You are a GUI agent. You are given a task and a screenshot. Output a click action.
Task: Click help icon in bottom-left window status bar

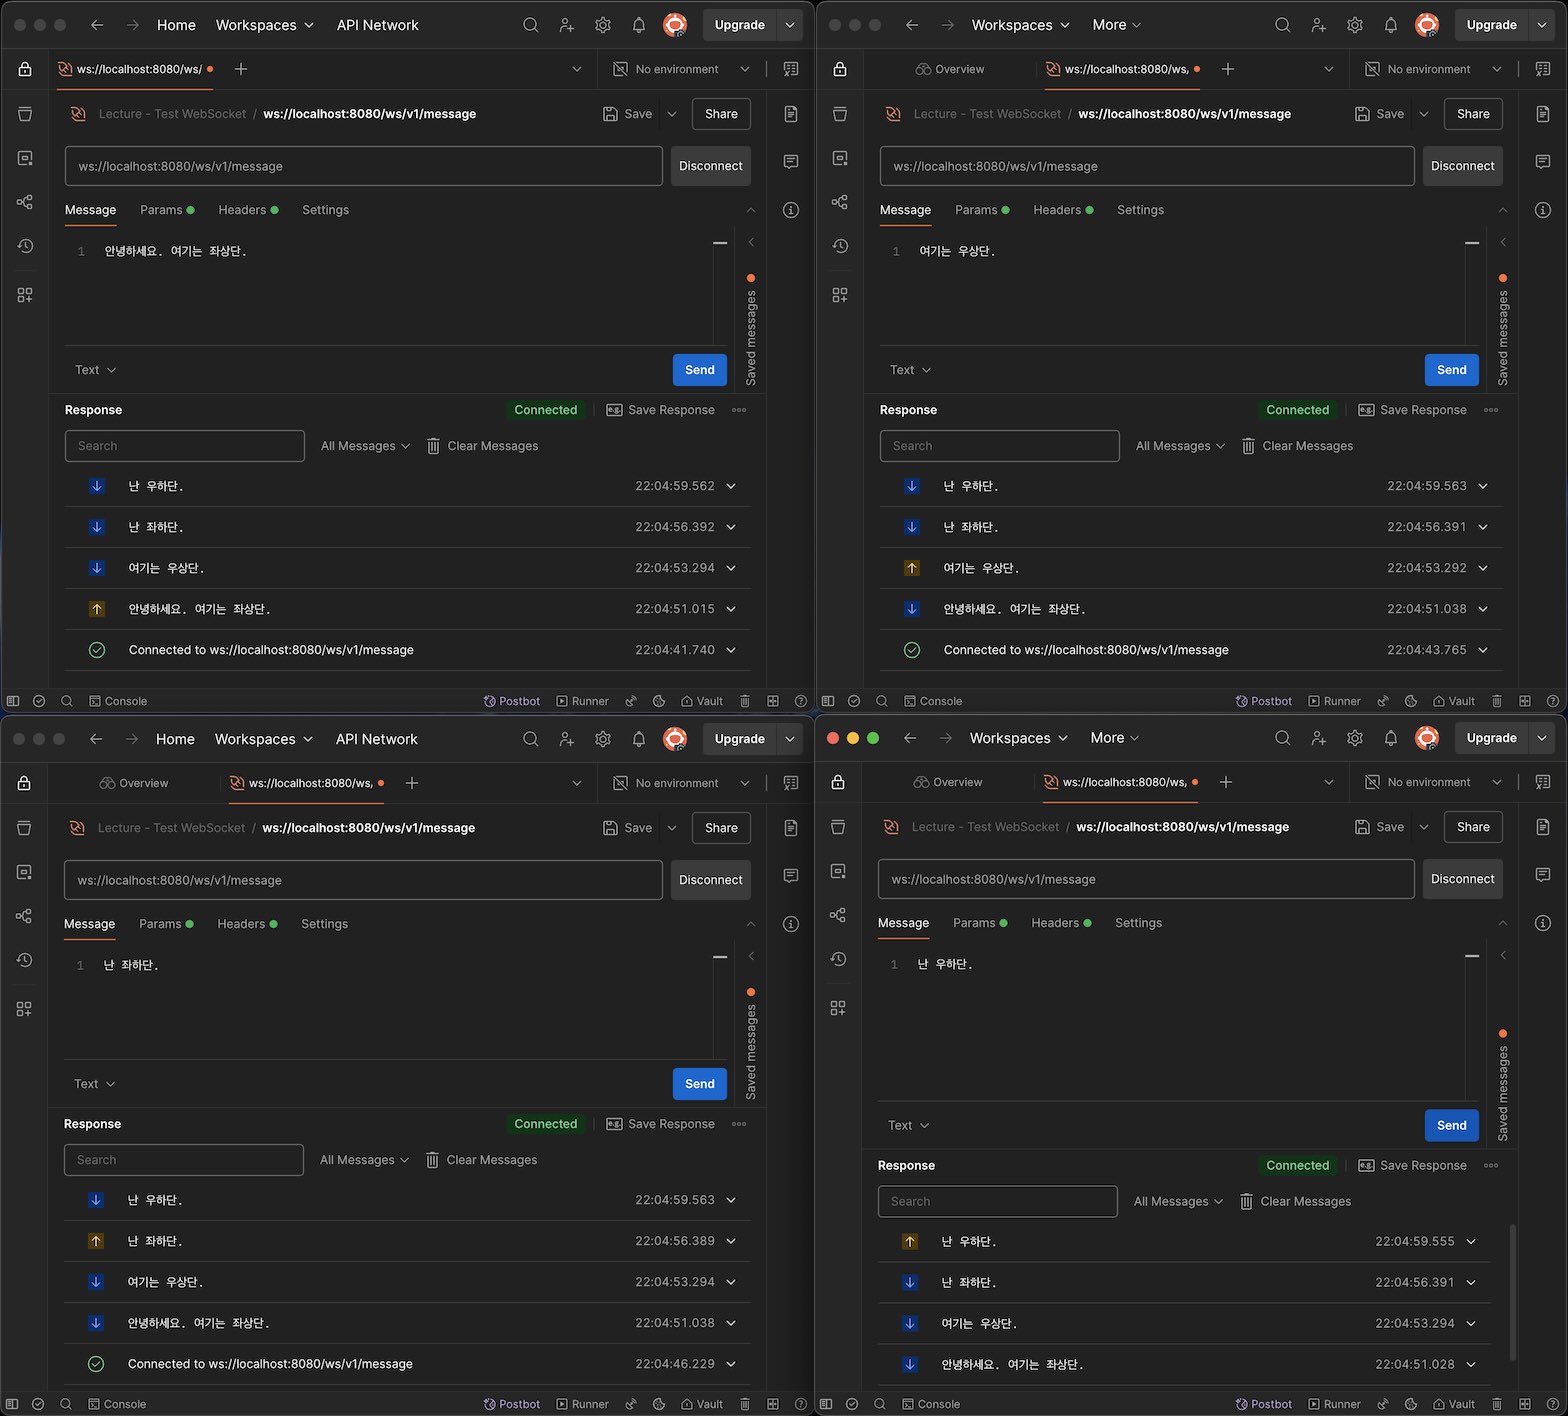pos(801,1404)
